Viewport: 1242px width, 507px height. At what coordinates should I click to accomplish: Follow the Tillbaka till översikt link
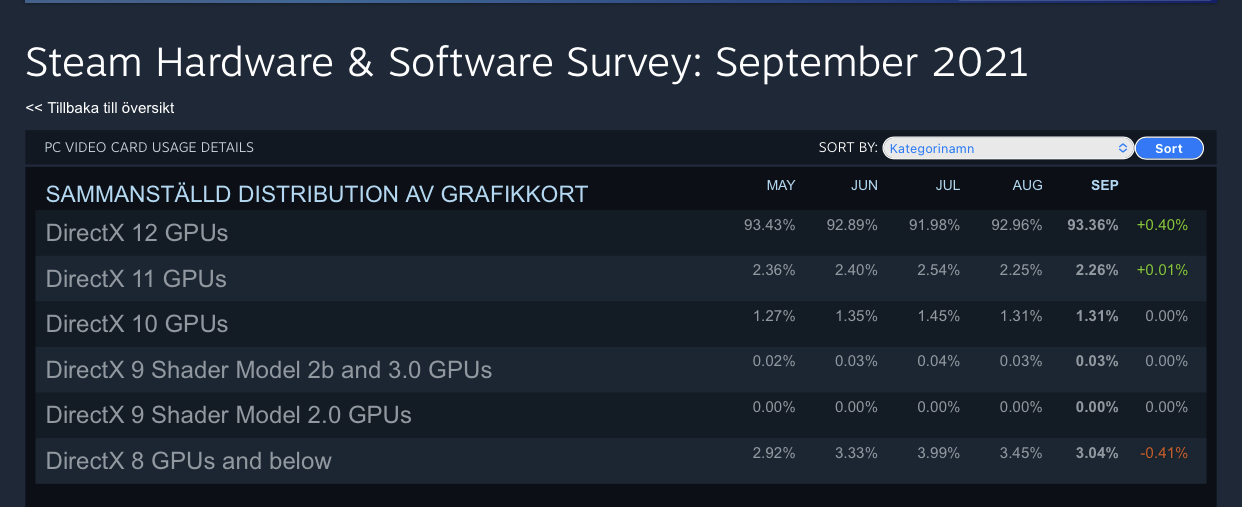(106, 107)
